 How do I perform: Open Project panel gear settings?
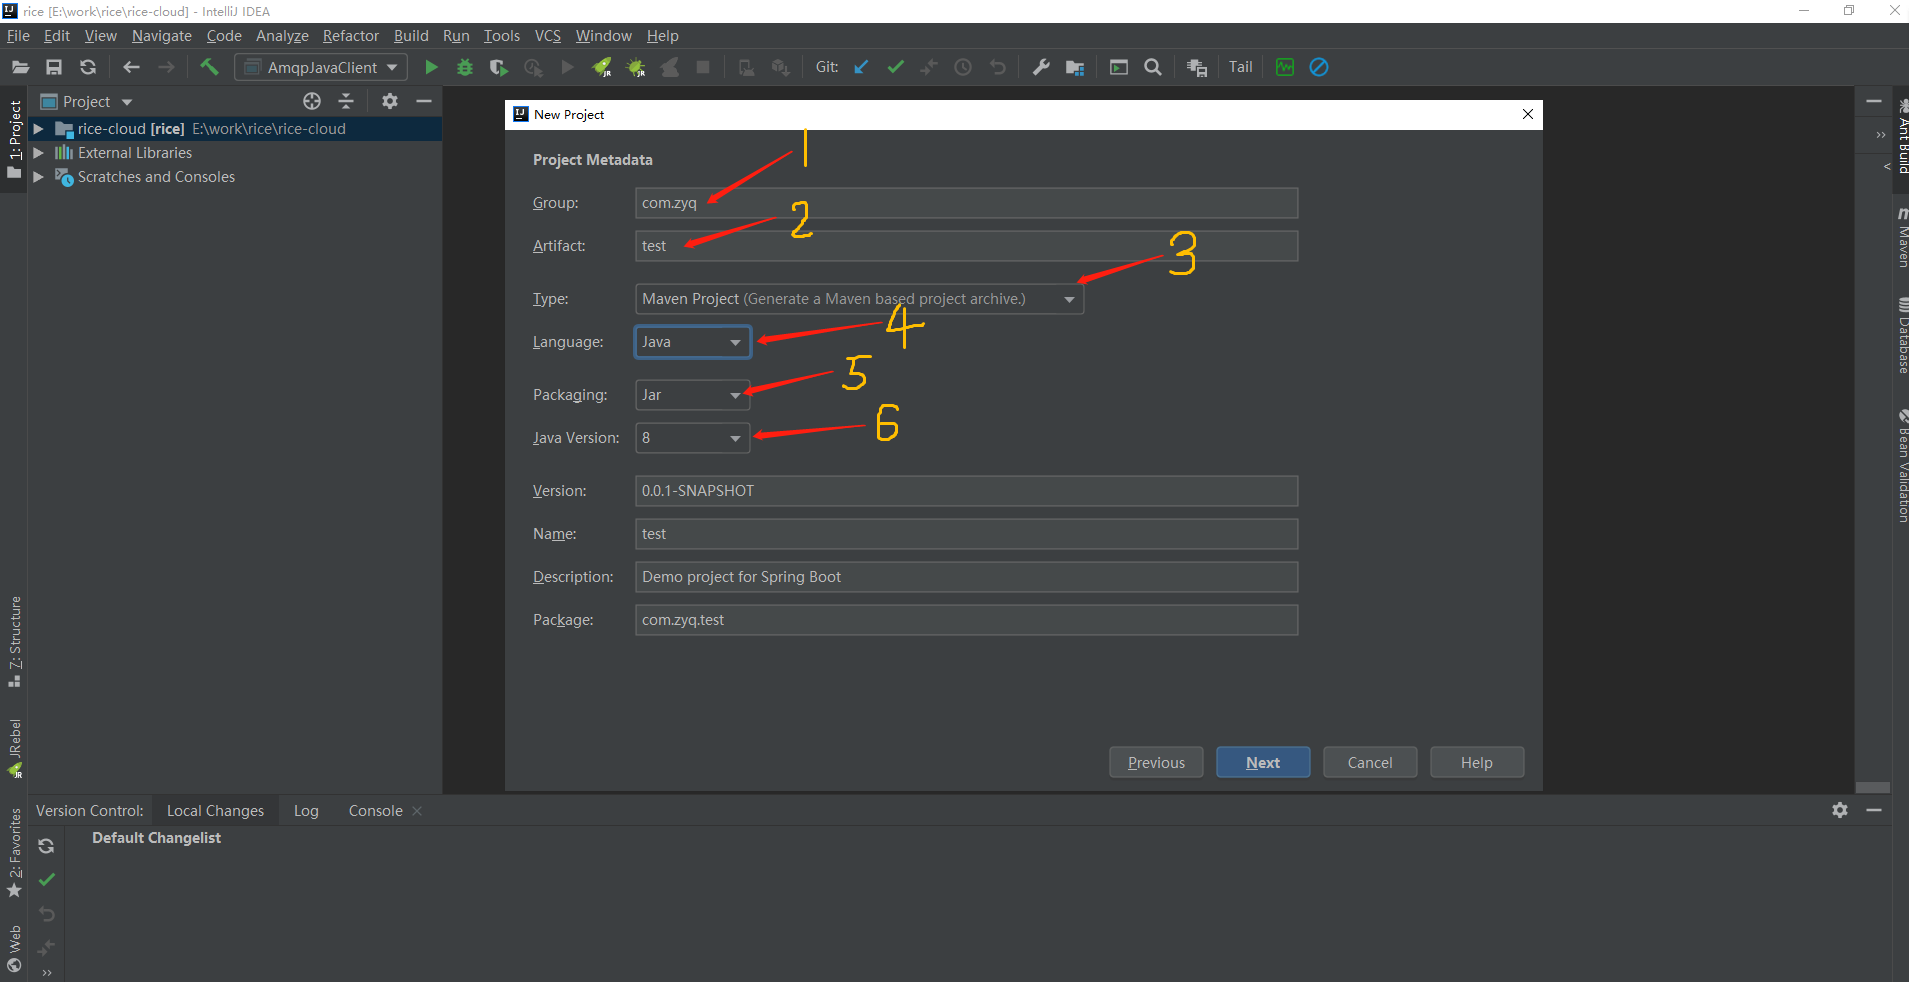[x=390, y=101]
